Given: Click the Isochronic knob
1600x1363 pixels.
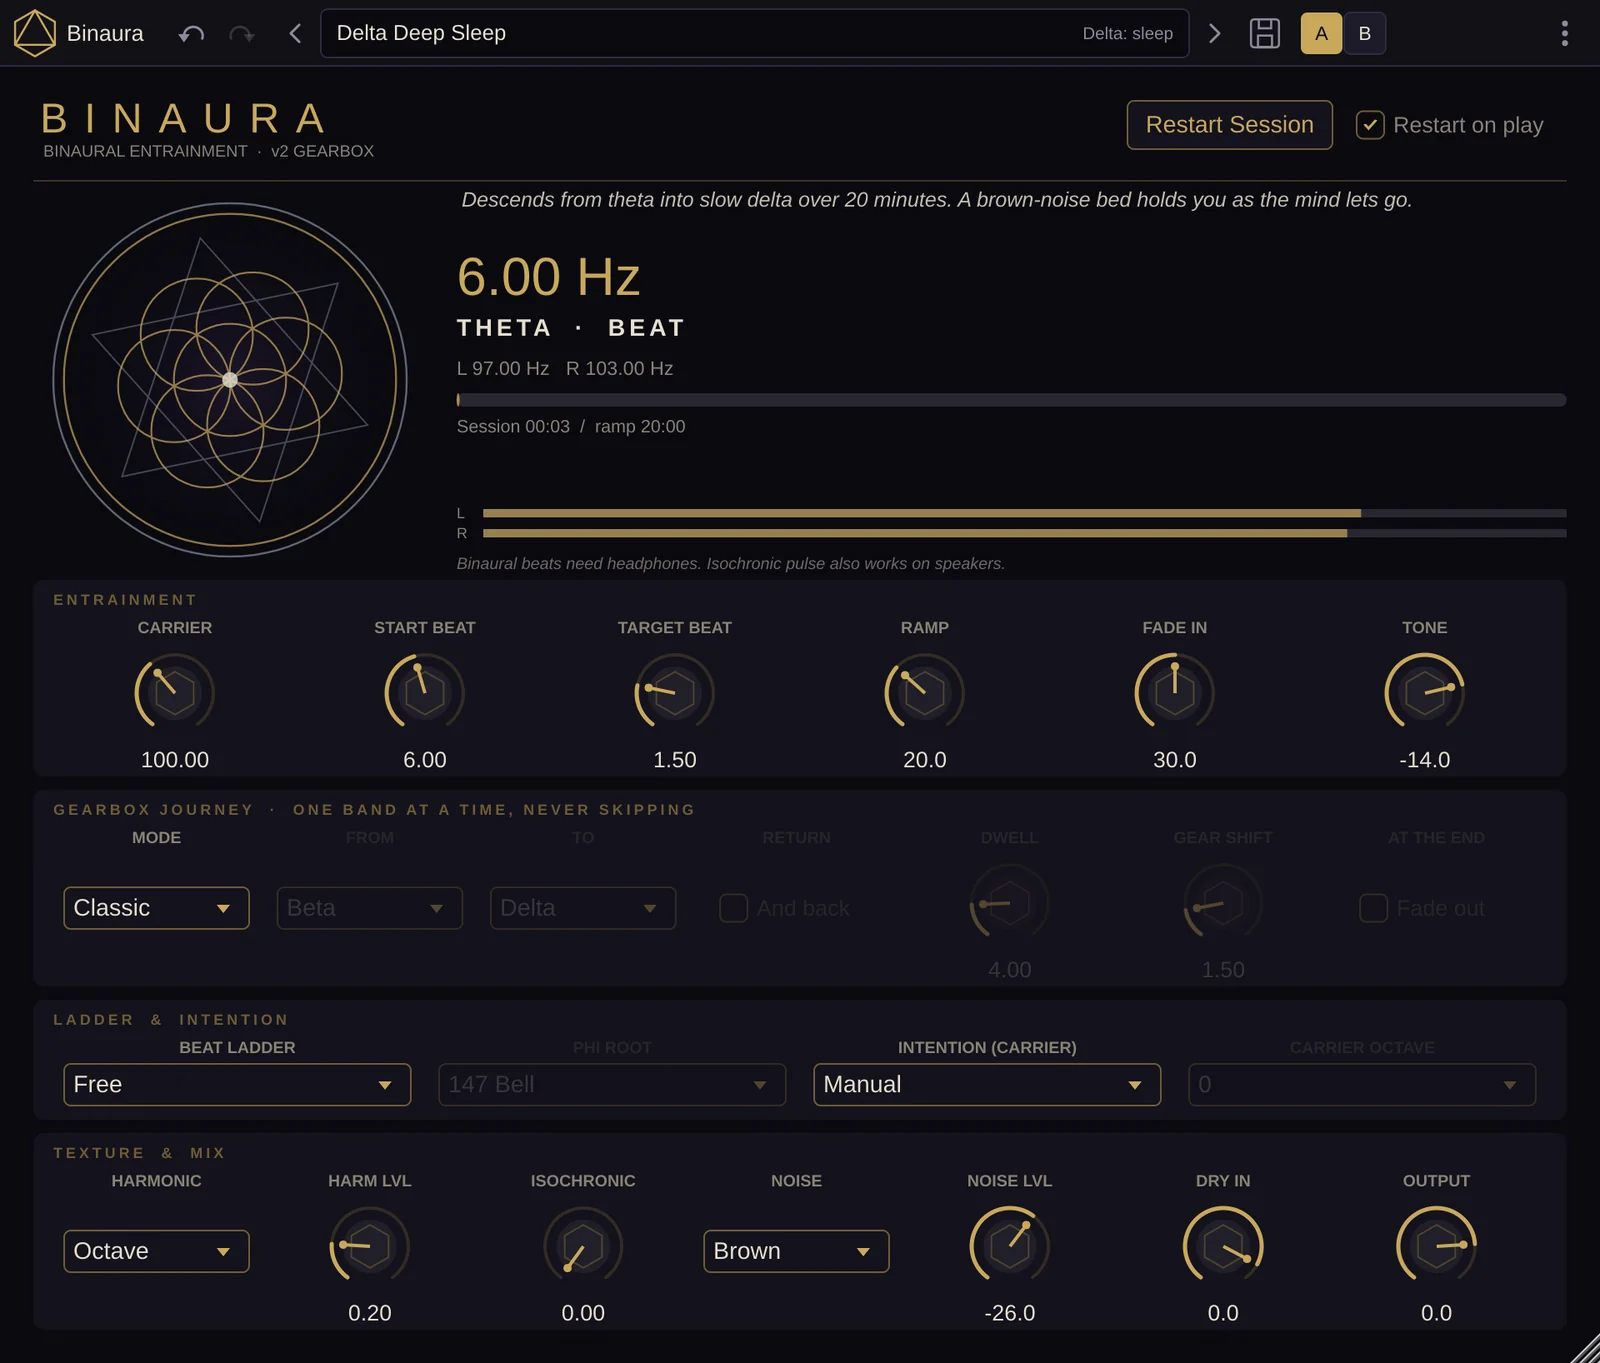Looking at the screenshot, I should [583, 1246].
